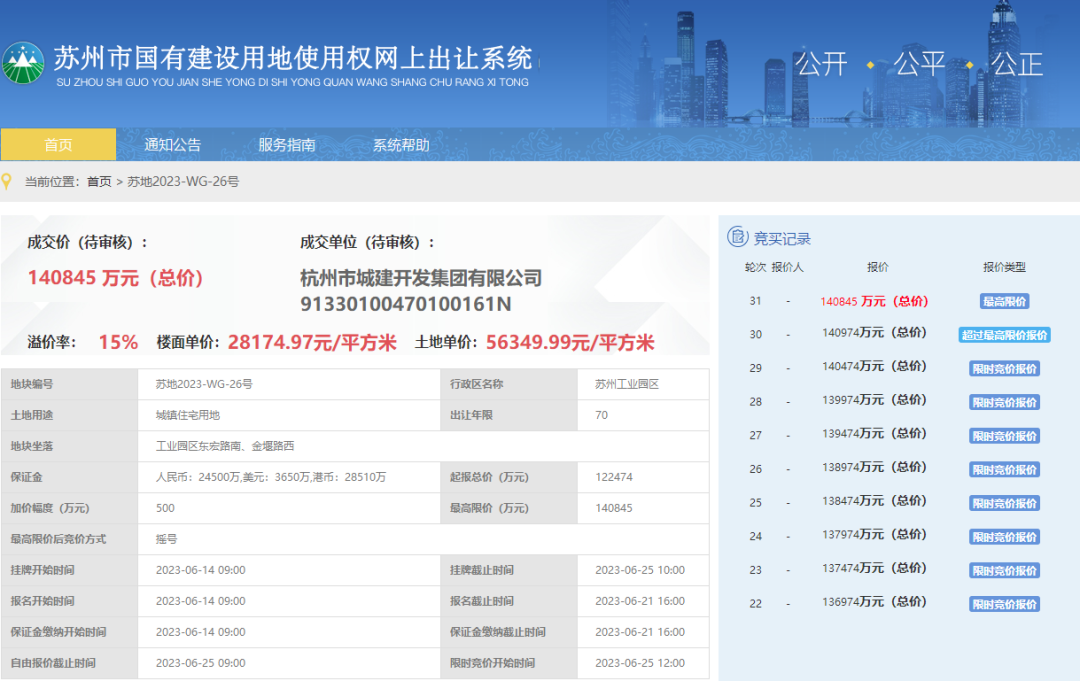Click the 137974万元 bid in round 24

874,536
